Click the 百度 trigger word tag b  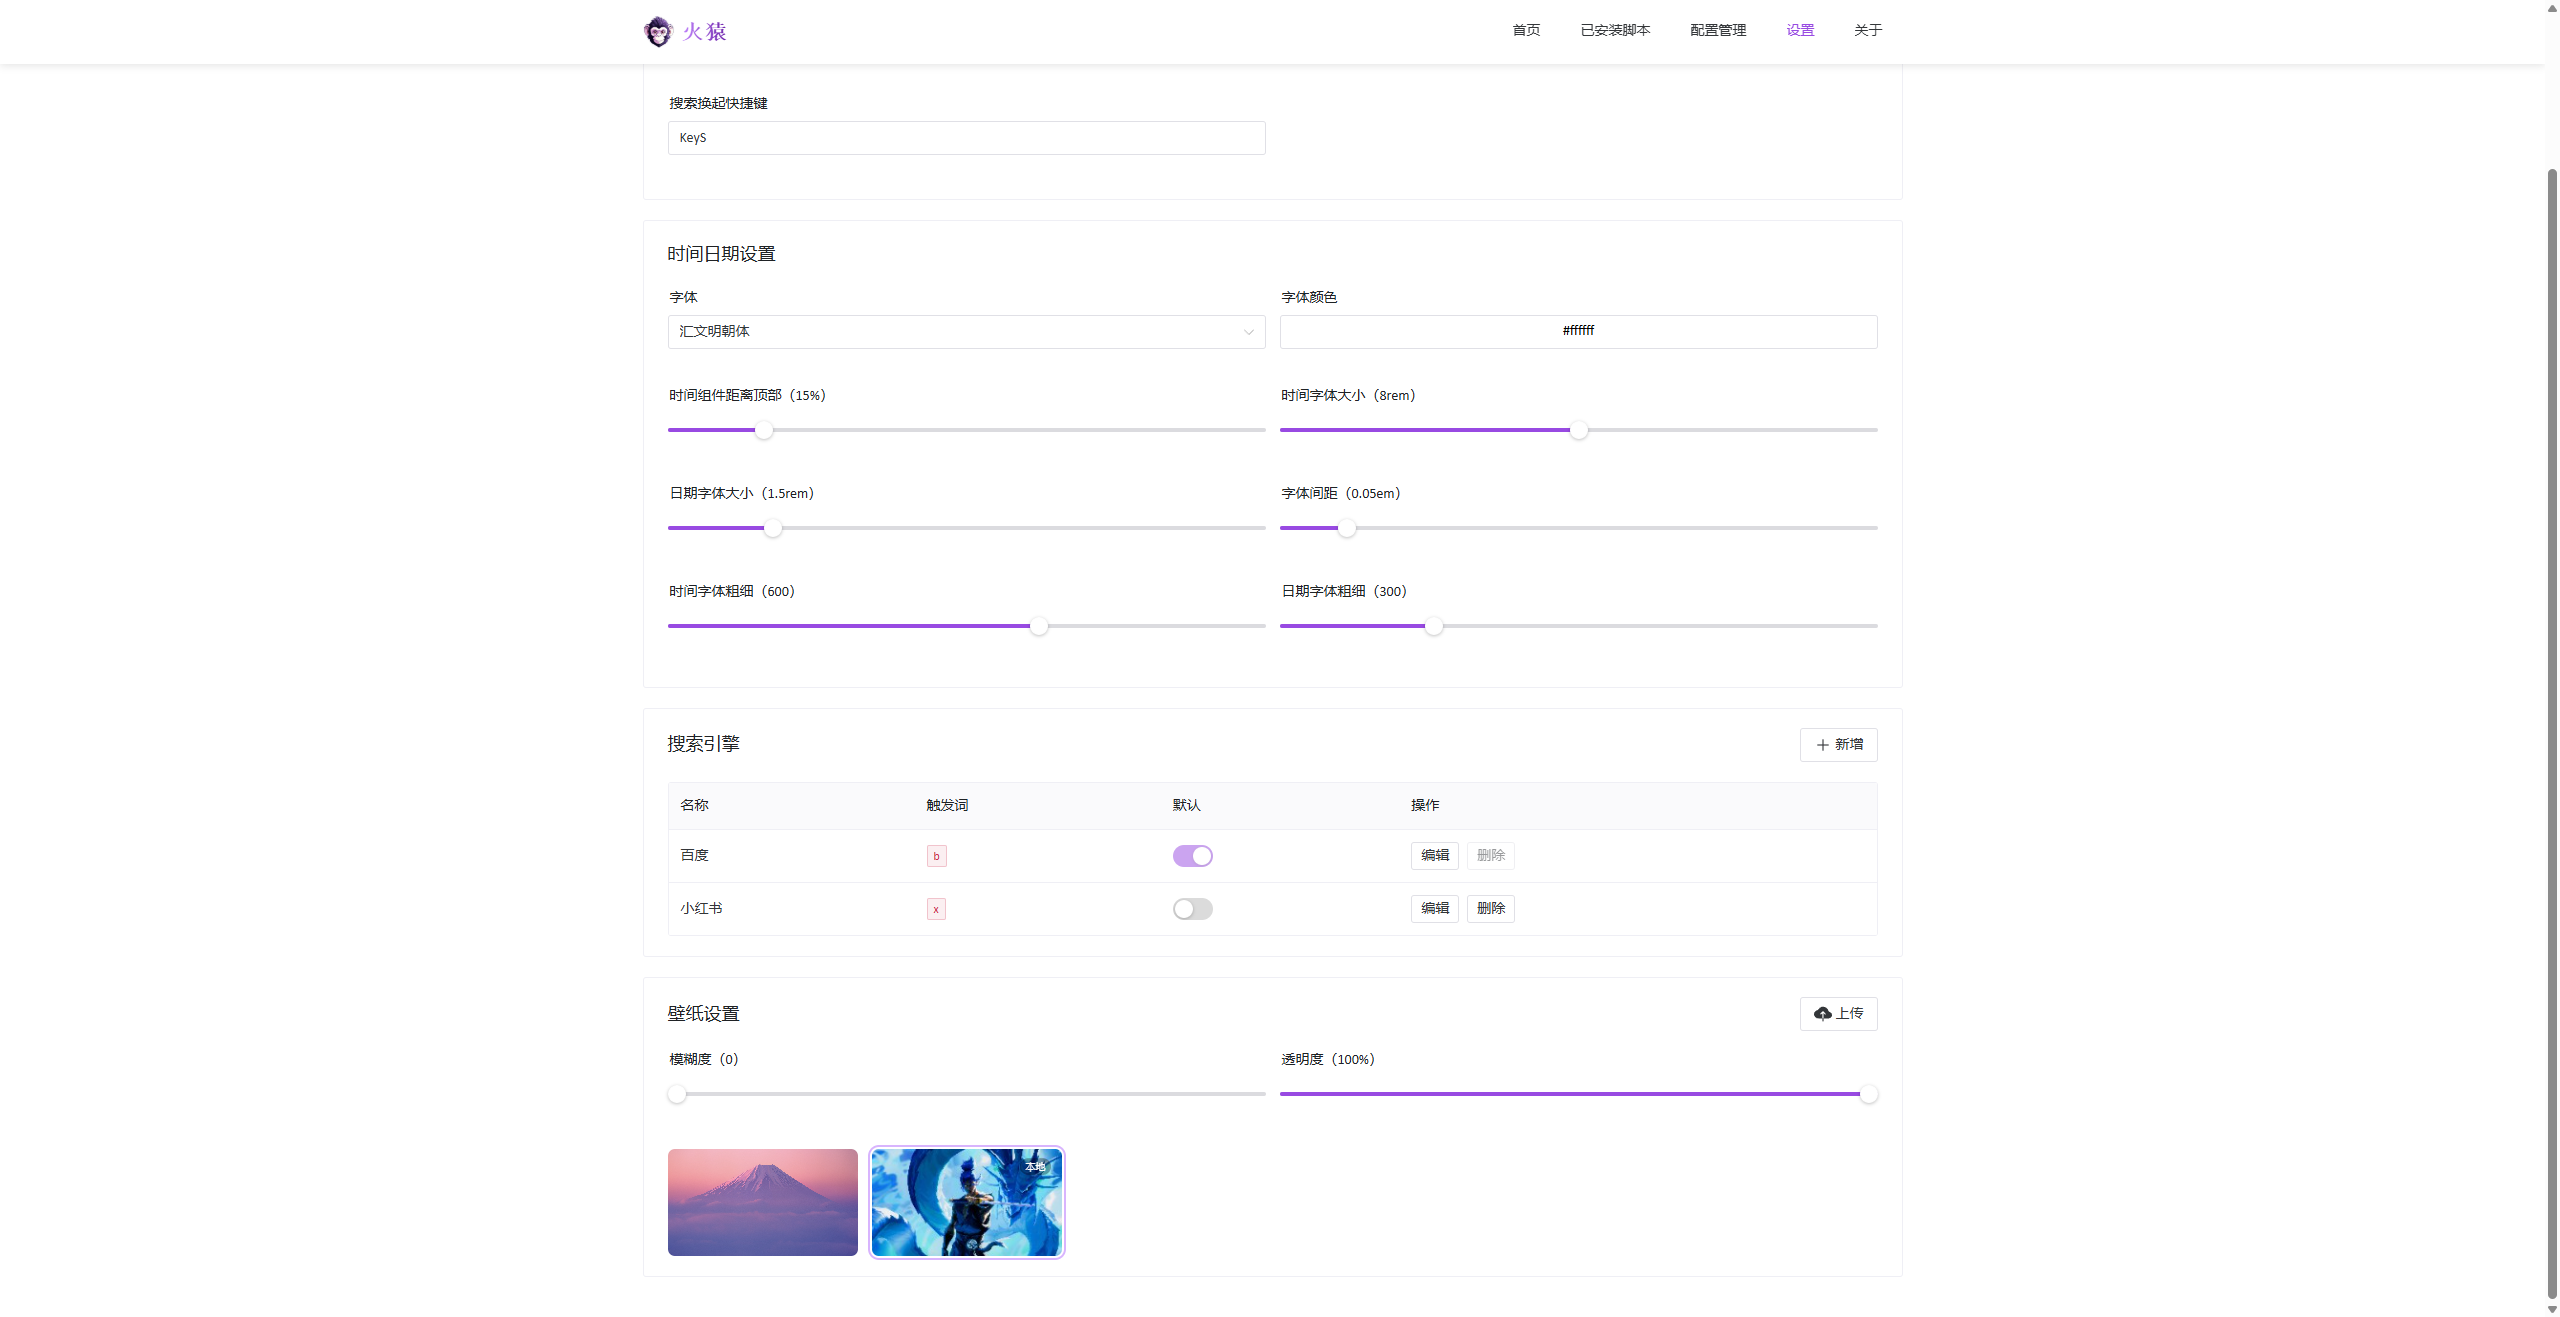click(936, 856)
